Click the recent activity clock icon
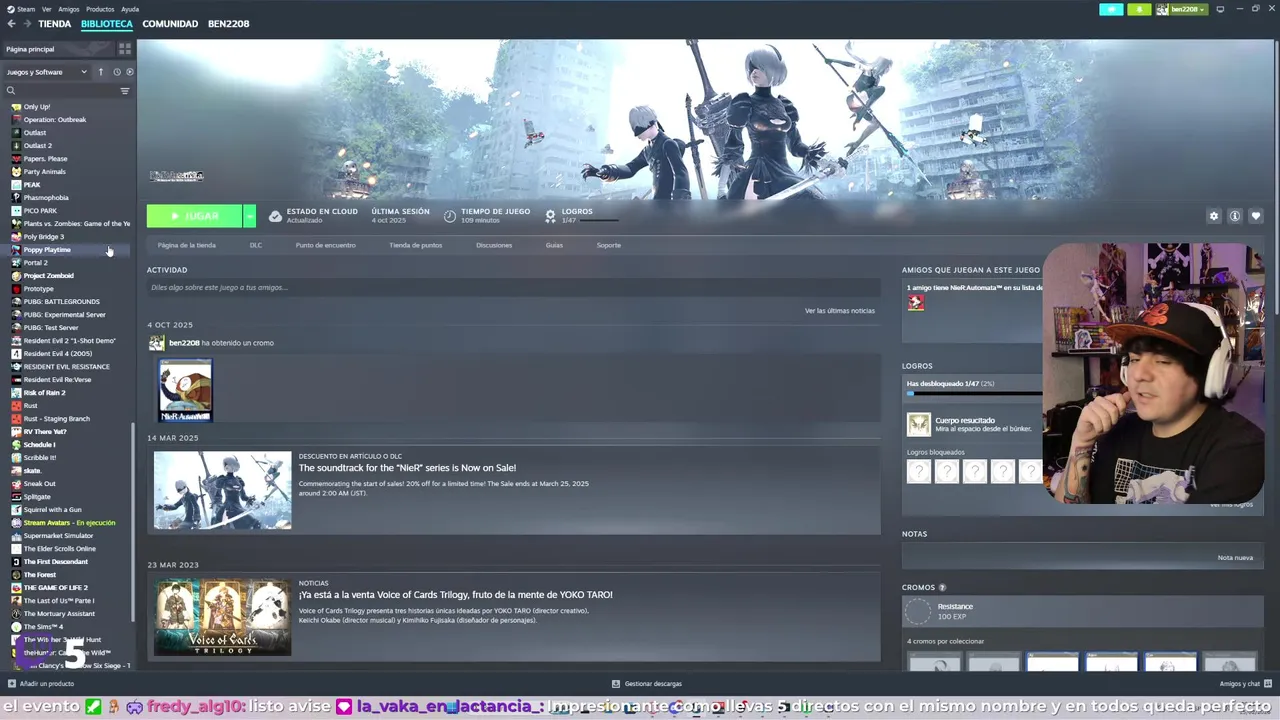This screenshot has height=720, width=1280. click(116, 72)
